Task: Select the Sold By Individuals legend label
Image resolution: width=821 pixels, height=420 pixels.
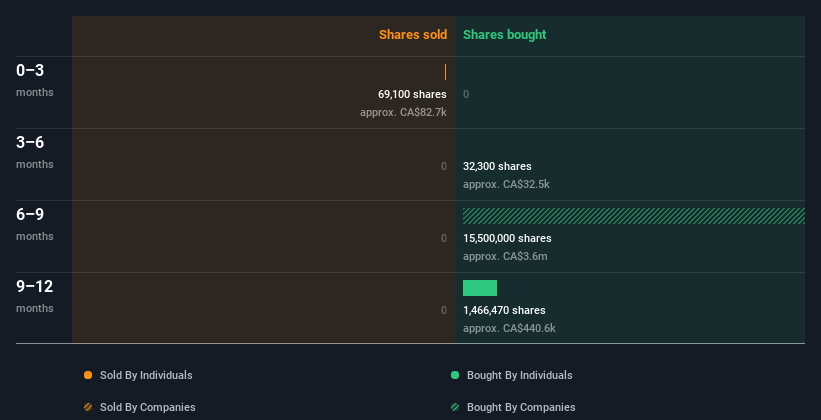Action: coord(146,375)
